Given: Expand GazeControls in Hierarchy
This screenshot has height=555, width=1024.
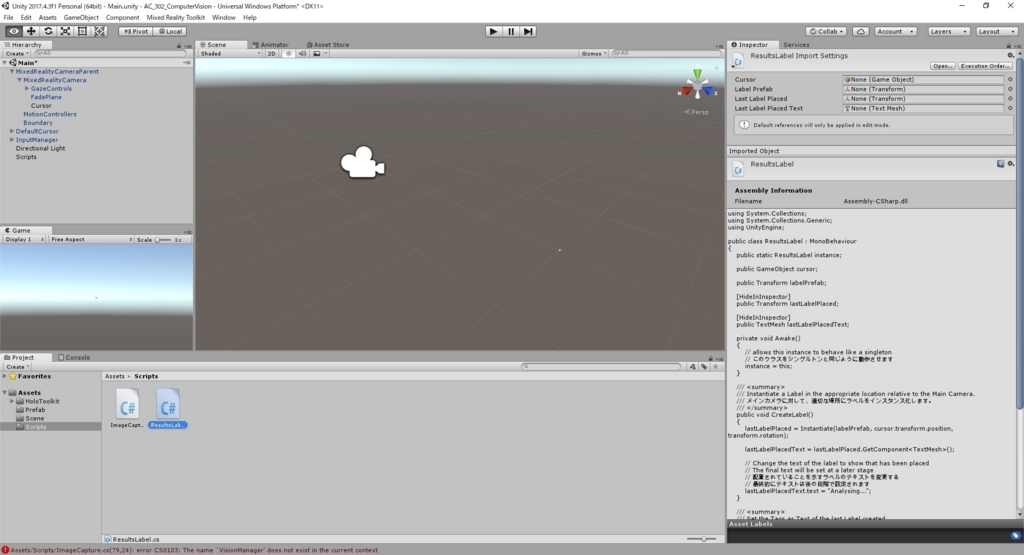Looking at the screenshot, I should (27, 88).
